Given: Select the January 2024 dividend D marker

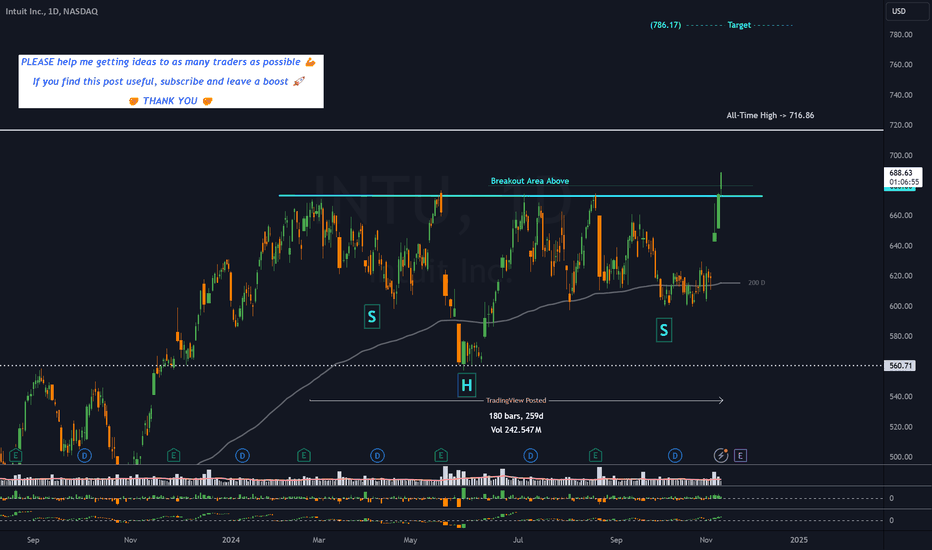Looking at the screenshot, I should coord(242,456).
